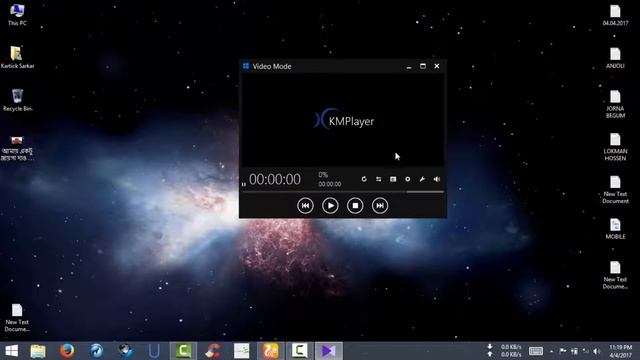Viewport: 640px width, 360px height.
Task: Click the repeat/loop circular arrow icon
Action: [x=364, y=179]
